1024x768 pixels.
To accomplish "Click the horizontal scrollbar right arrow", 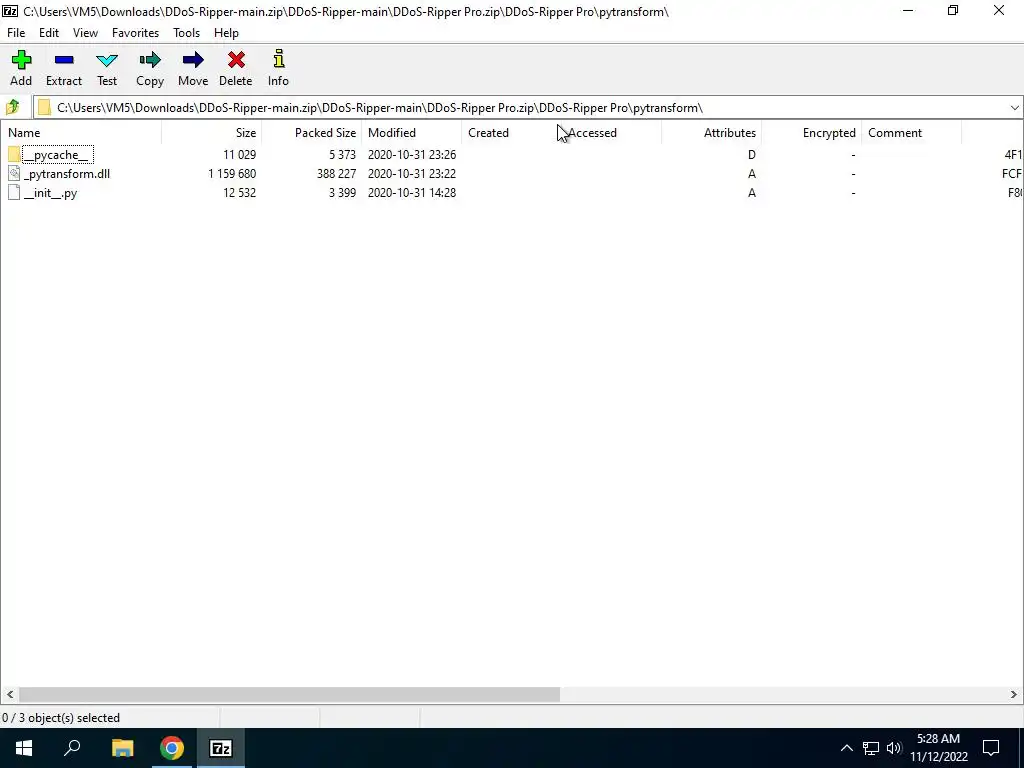I will coord(1014,694).
